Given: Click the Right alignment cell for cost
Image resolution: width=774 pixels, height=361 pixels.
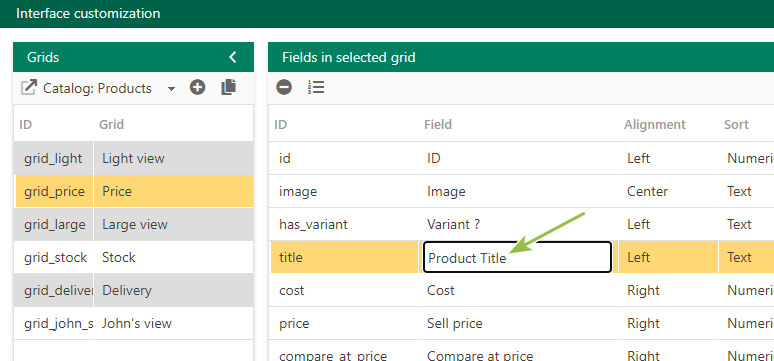Looking at the screenshot, I should pos(668,290).
